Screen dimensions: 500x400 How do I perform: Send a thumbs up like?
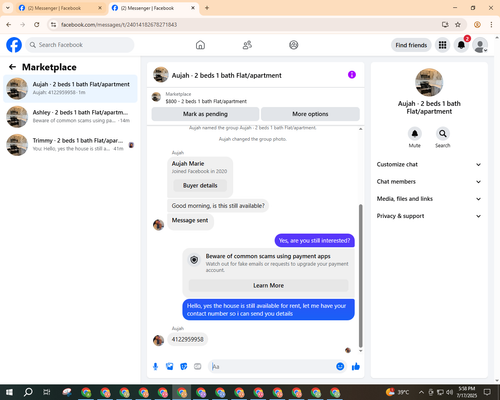point(356,367)
